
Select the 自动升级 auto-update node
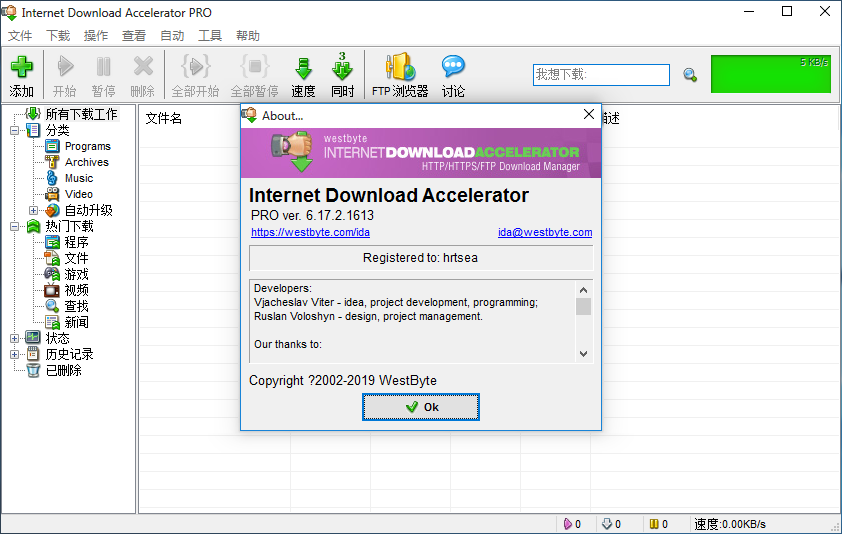pos(89,210)
